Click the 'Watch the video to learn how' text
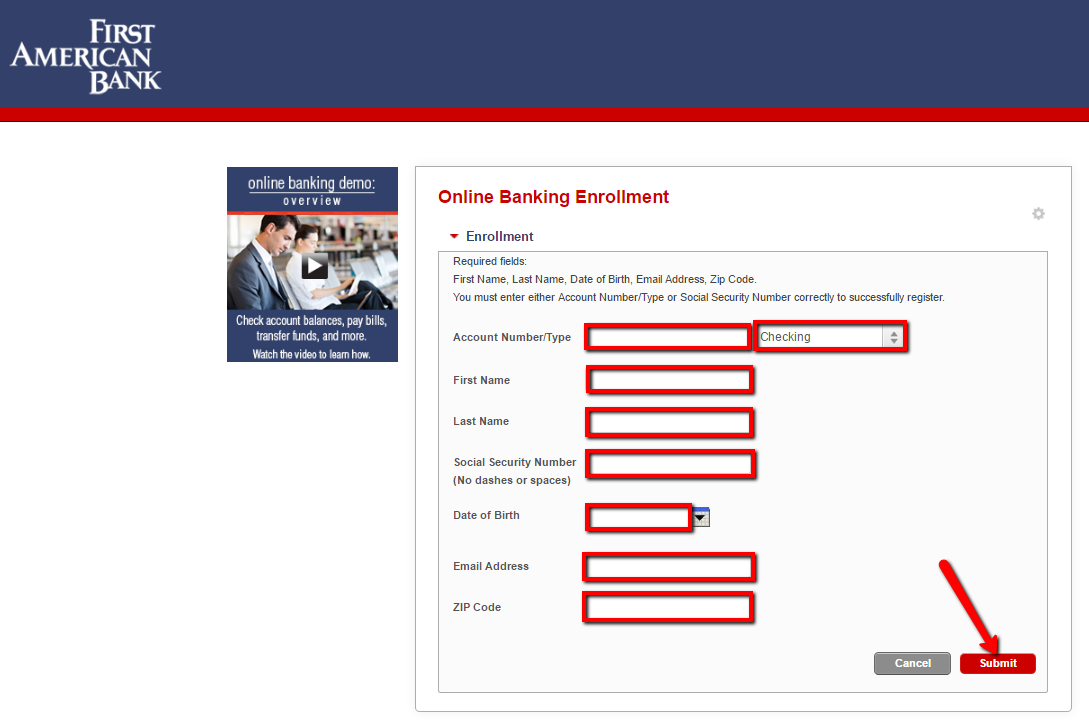Viewport: 1089px width, 720px height. 311,354
